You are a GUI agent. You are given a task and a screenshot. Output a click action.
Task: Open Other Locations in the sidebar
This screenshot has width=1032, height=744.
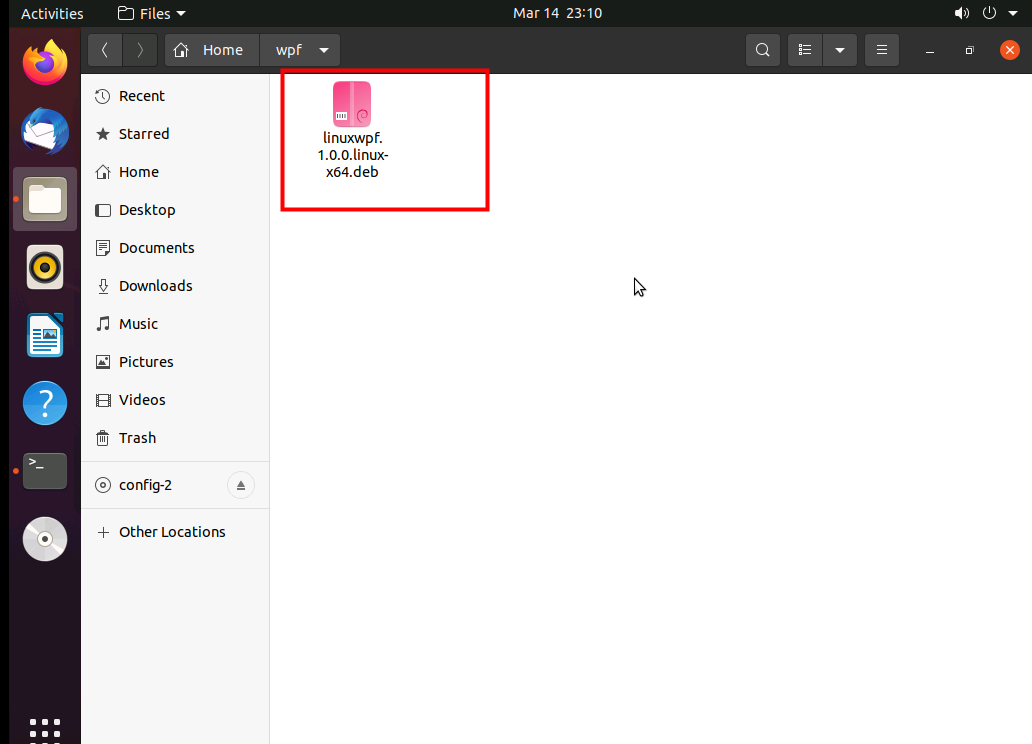tap(175, 532)
